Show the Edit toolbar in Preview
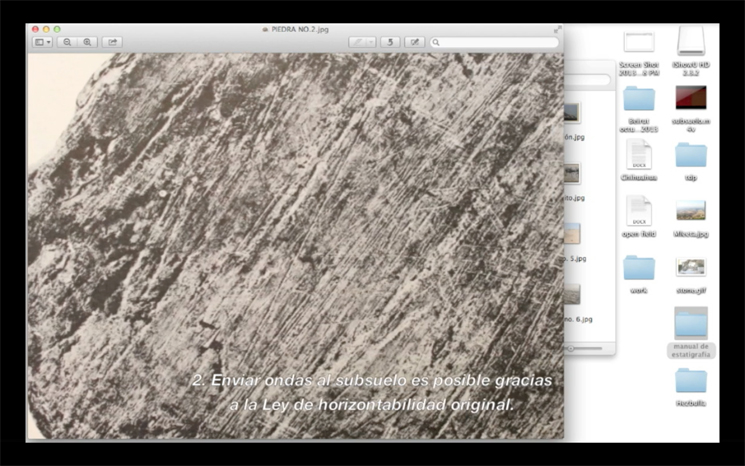Image resolution: width=745 pixels, height=466 pixels. click(414, 42)
